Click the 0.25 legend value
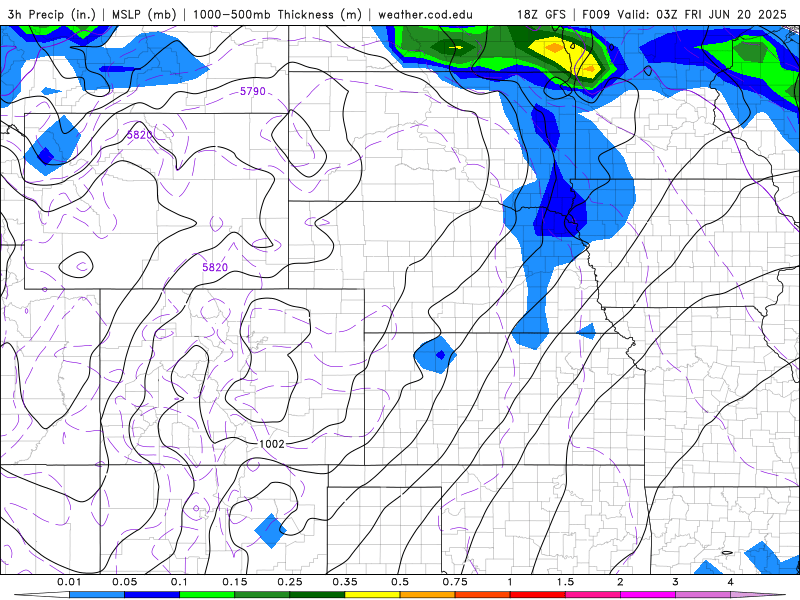The width and height of the screenshot is (800, 600). click(x=290, y=582)
